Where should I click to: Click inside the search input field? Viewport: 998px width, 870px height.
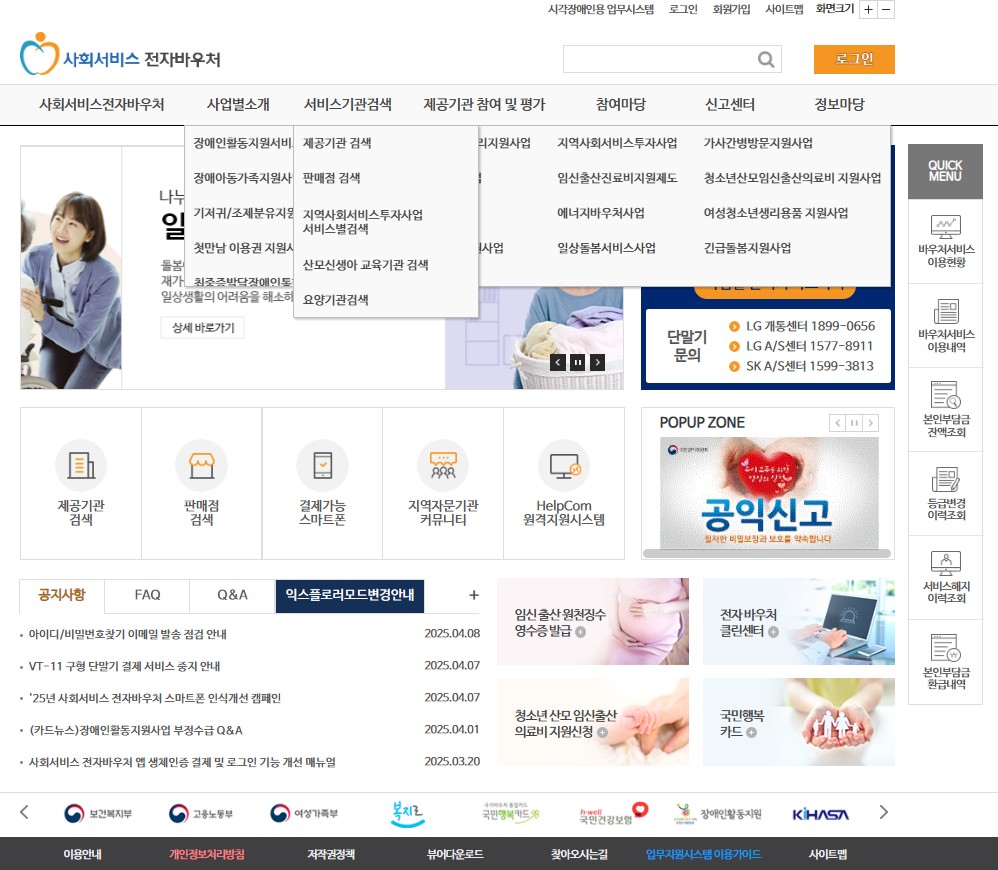[x=660, y=60]
